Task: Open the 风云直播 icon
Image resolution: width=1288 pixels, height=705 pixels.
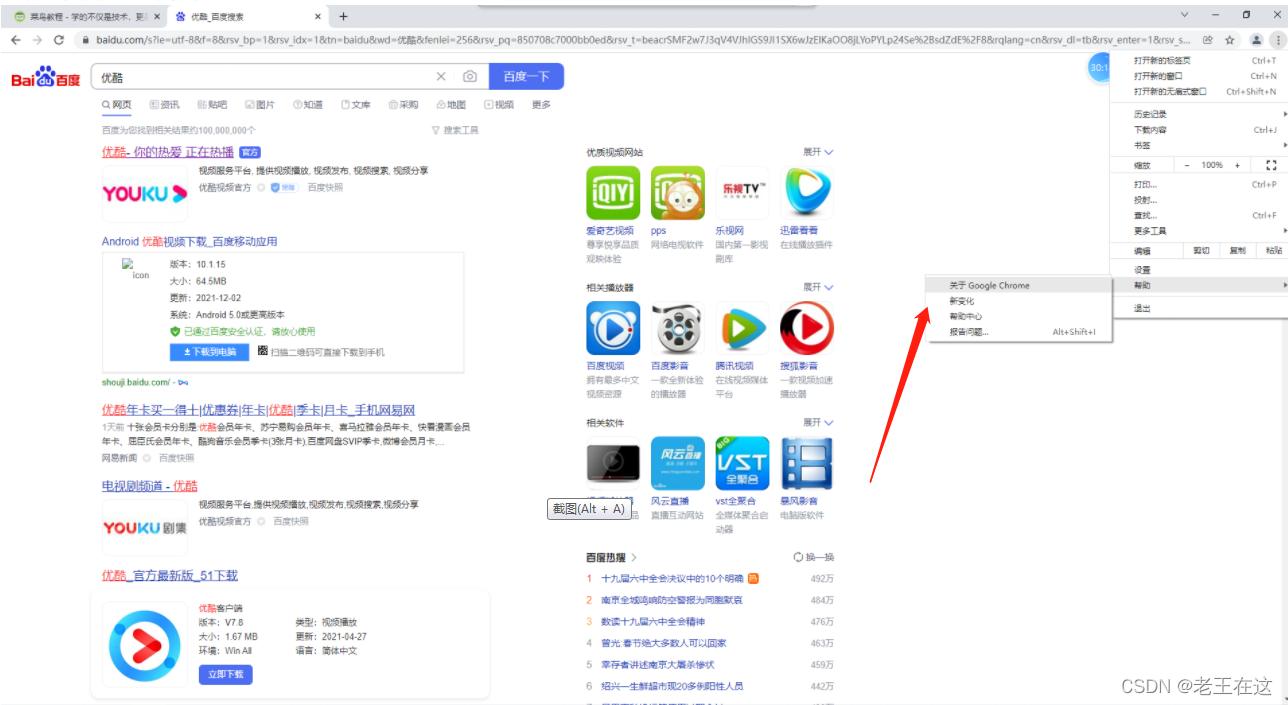Action: tap(677, 463)
